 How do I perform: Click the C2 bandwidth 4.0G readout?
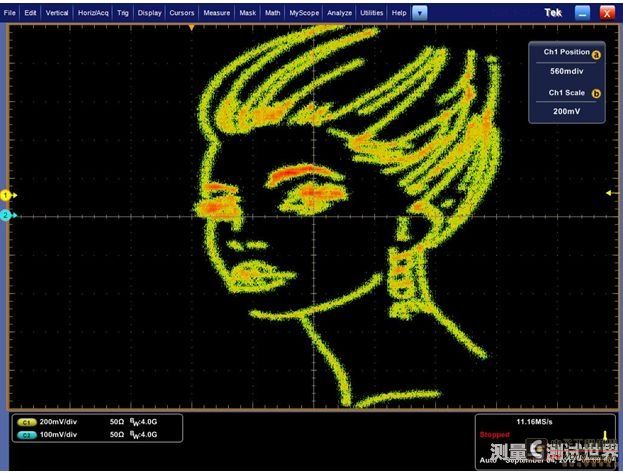pyautogui.click(x=143, y=435)
